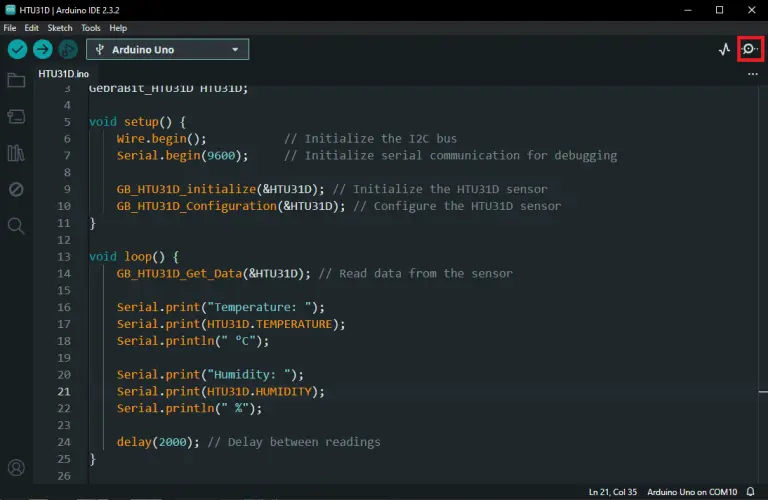Open the Help menu
768x500 pixels.
point(118,28)
